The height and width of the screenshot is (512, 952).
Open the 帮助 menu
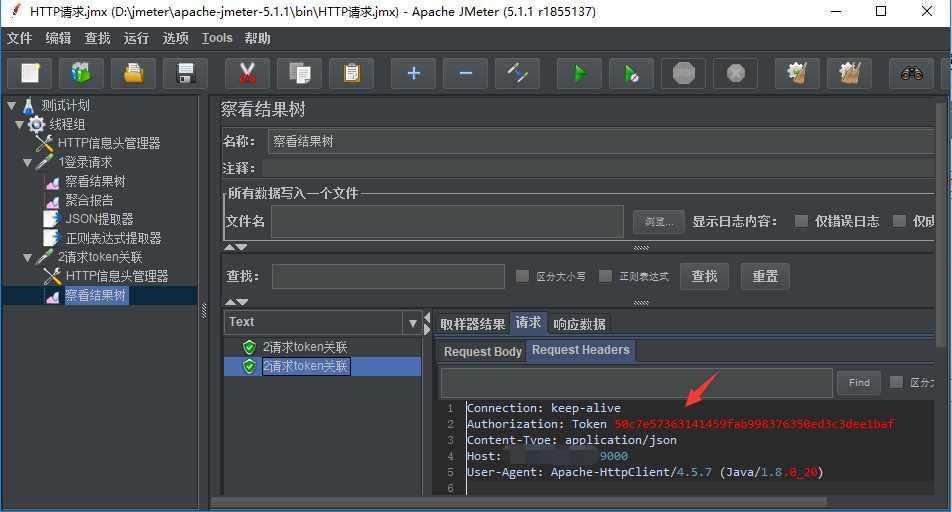(x=257, y=38)
